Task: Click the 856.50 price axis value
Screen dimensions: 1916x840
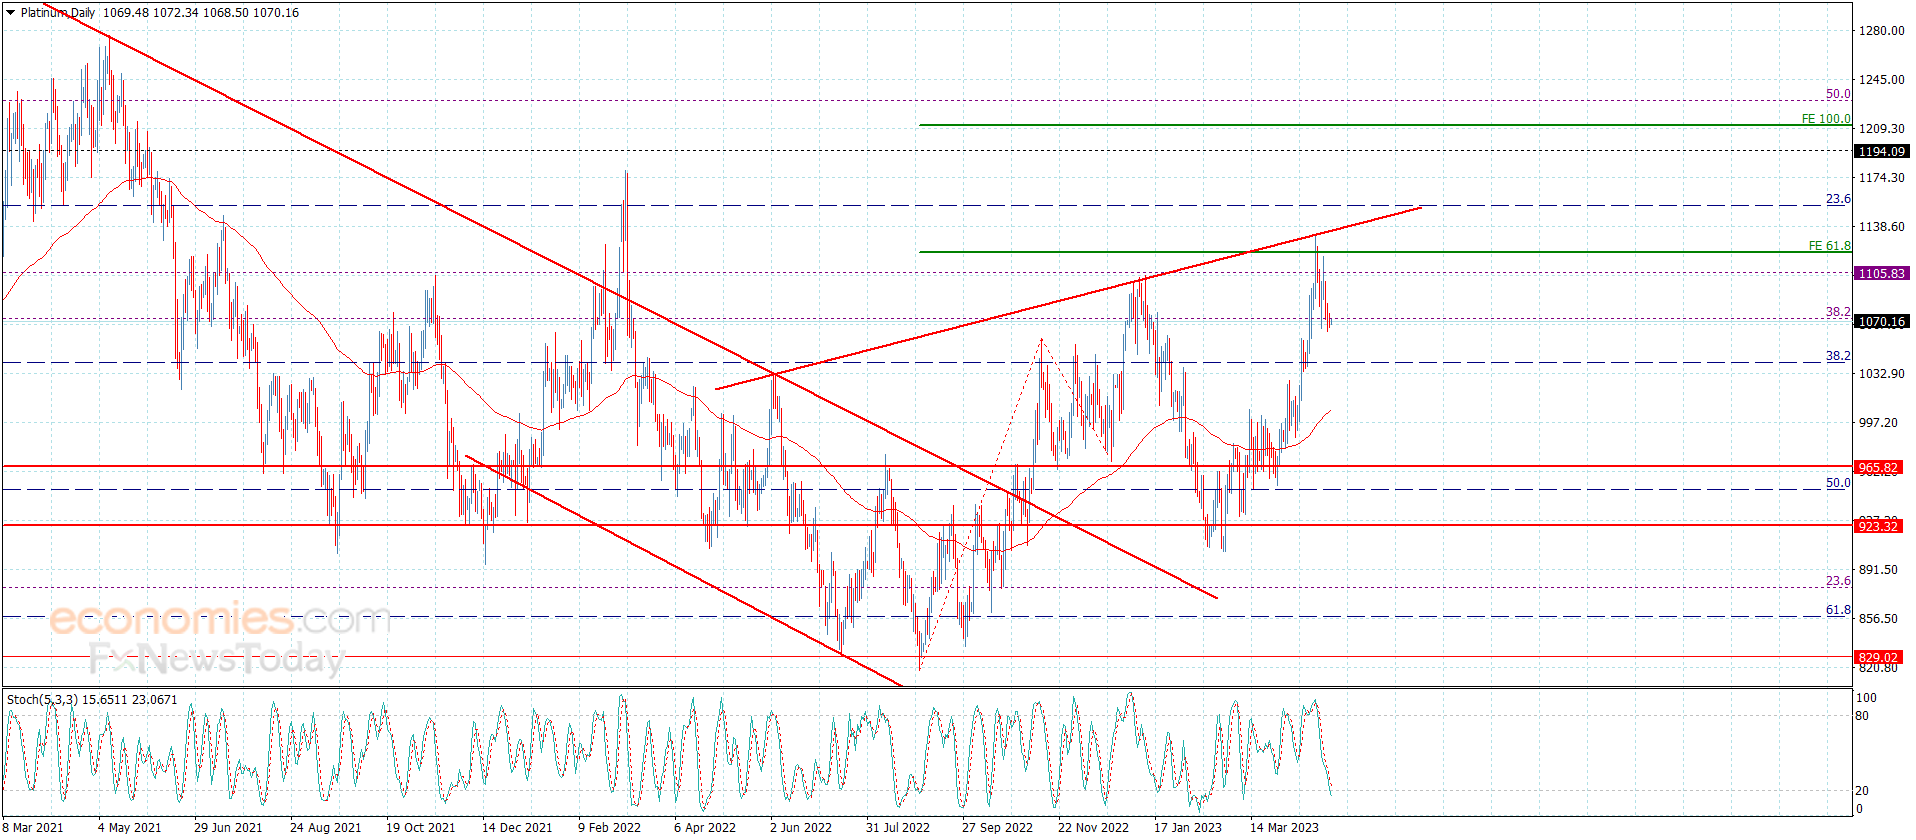Action: [x=1878, y=619]
